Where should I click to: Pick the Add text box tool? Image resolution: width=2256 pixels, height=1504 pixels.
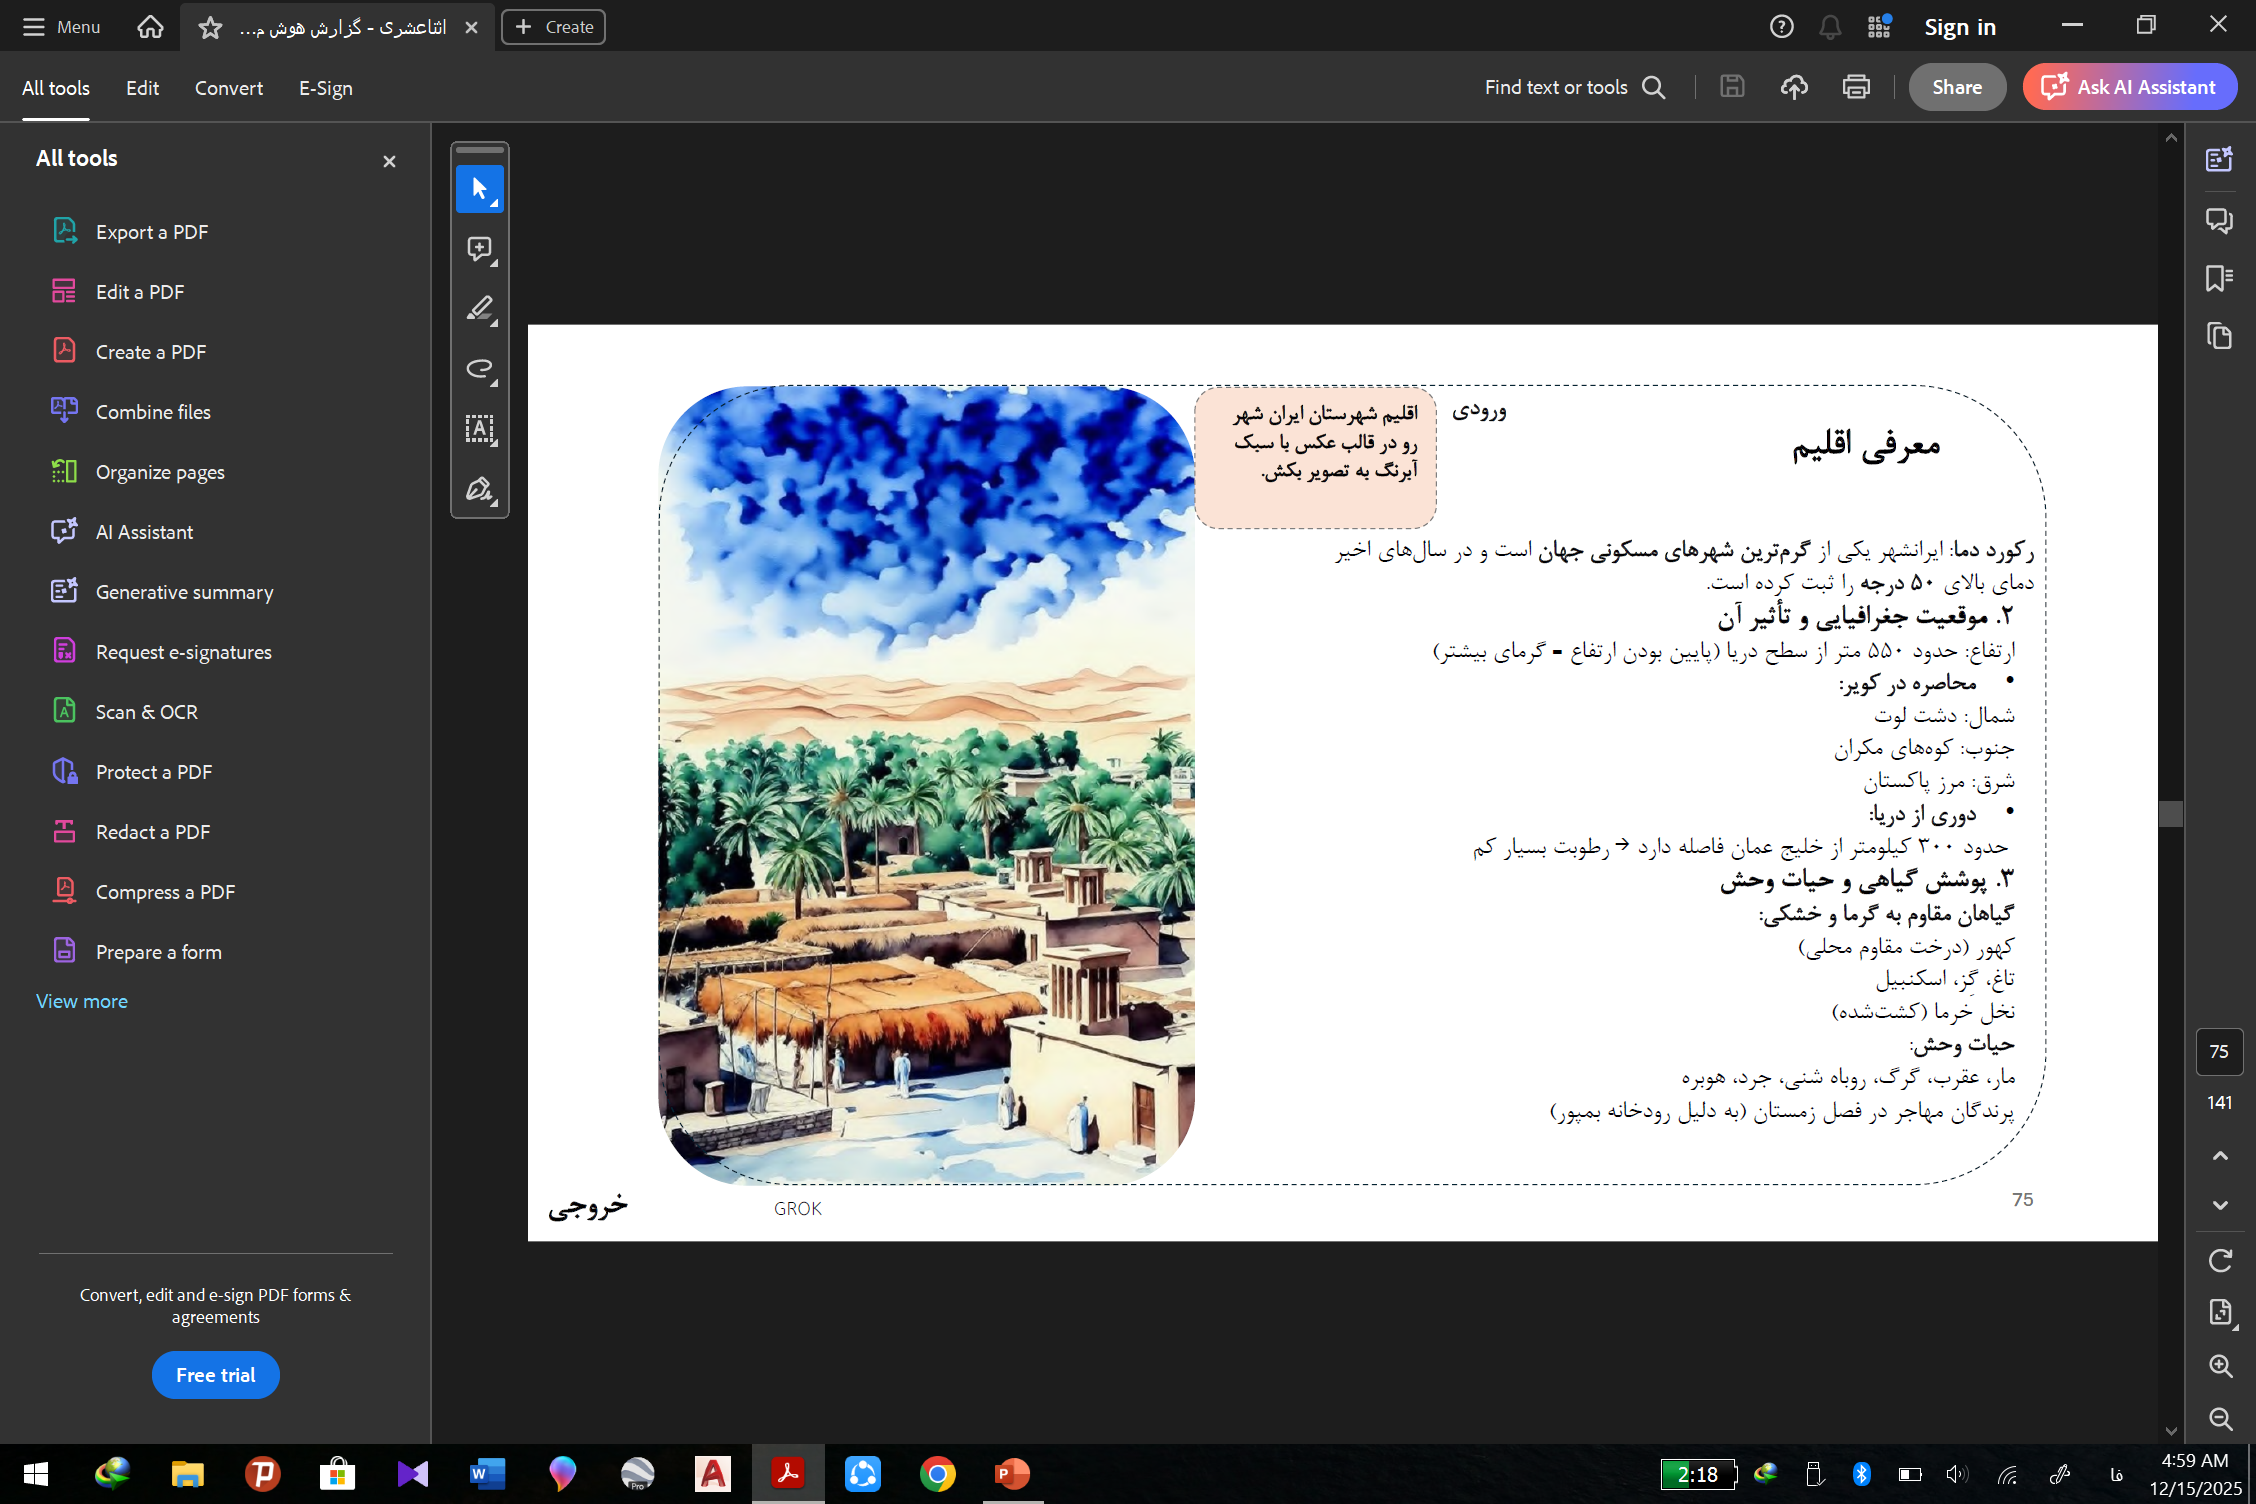click(x=480, y=429)
